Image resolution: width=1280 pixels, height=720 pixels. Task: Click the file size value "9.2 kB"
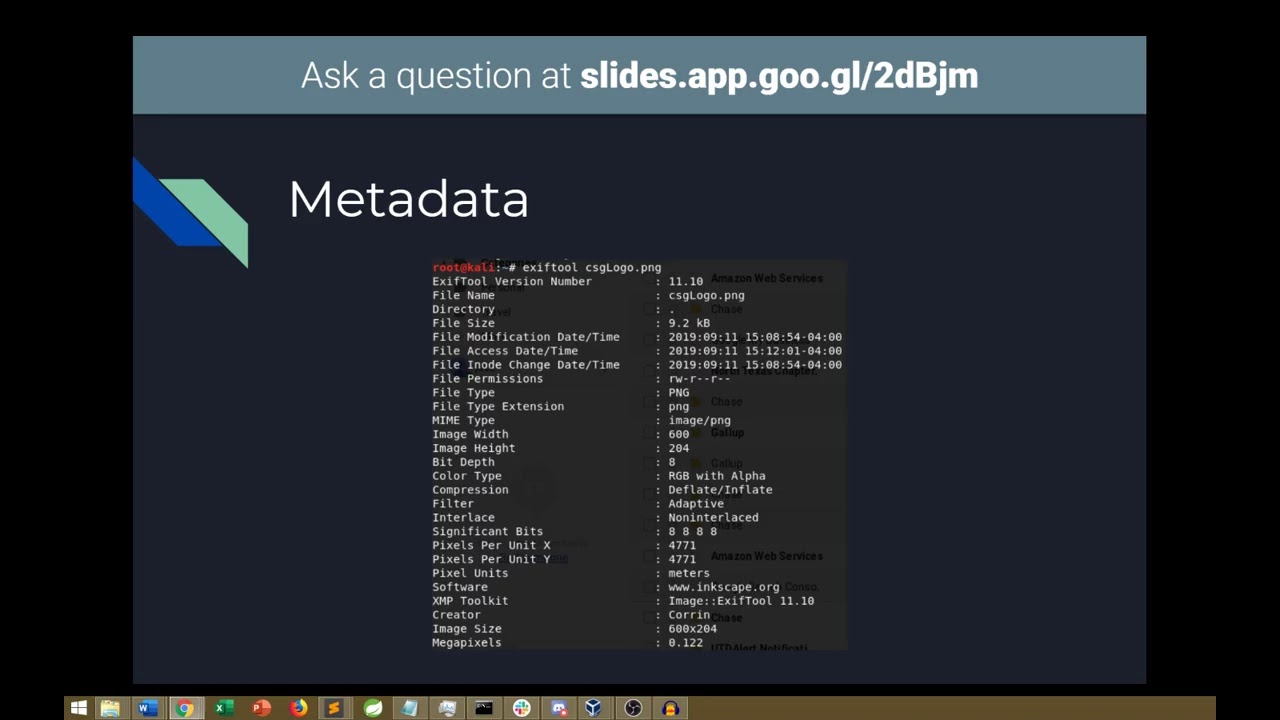tap(689, 323)
